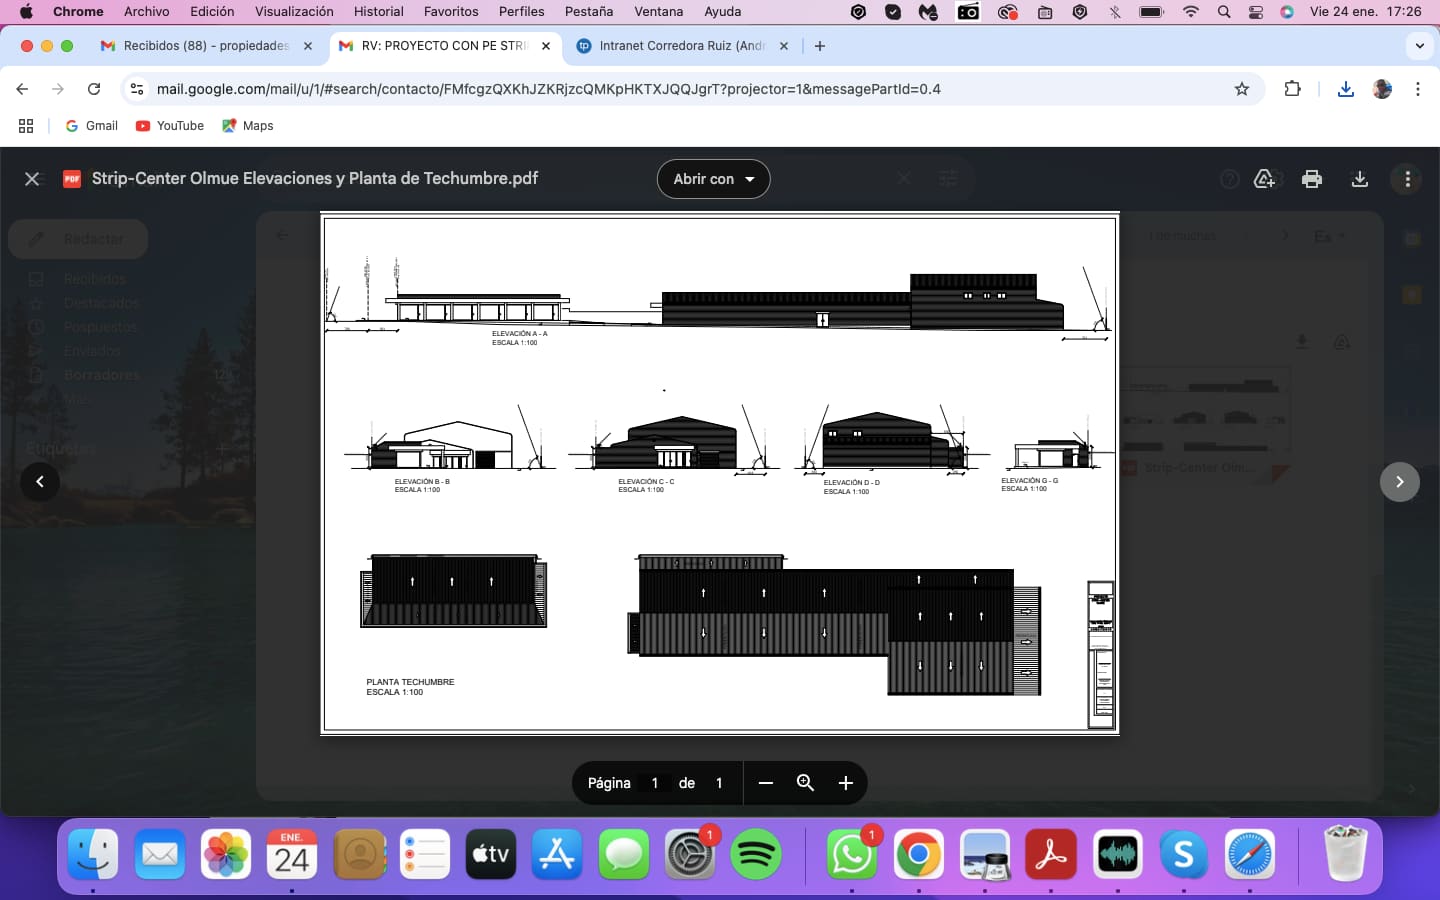Open Gmail bookmark
The width and height of the screenshot is (1440, 900).
point(92,126)
